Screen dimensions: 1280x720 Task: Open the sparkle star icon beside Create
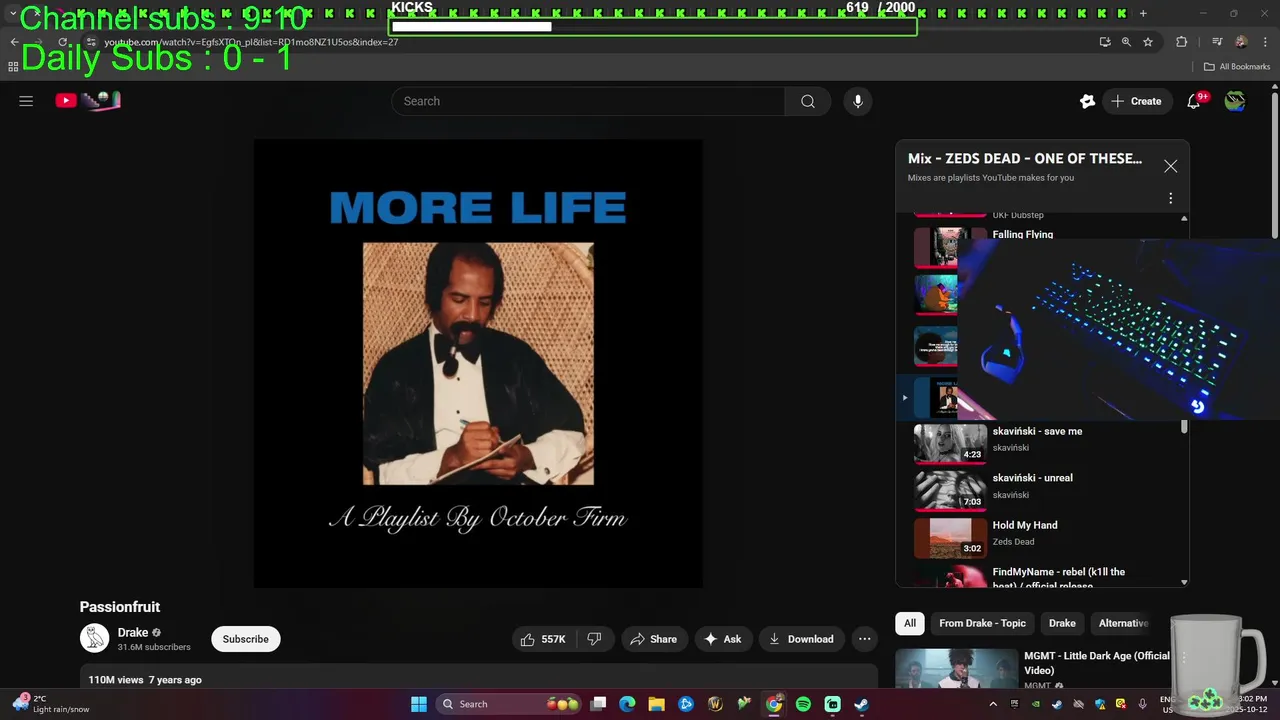tap(1087, 101)
